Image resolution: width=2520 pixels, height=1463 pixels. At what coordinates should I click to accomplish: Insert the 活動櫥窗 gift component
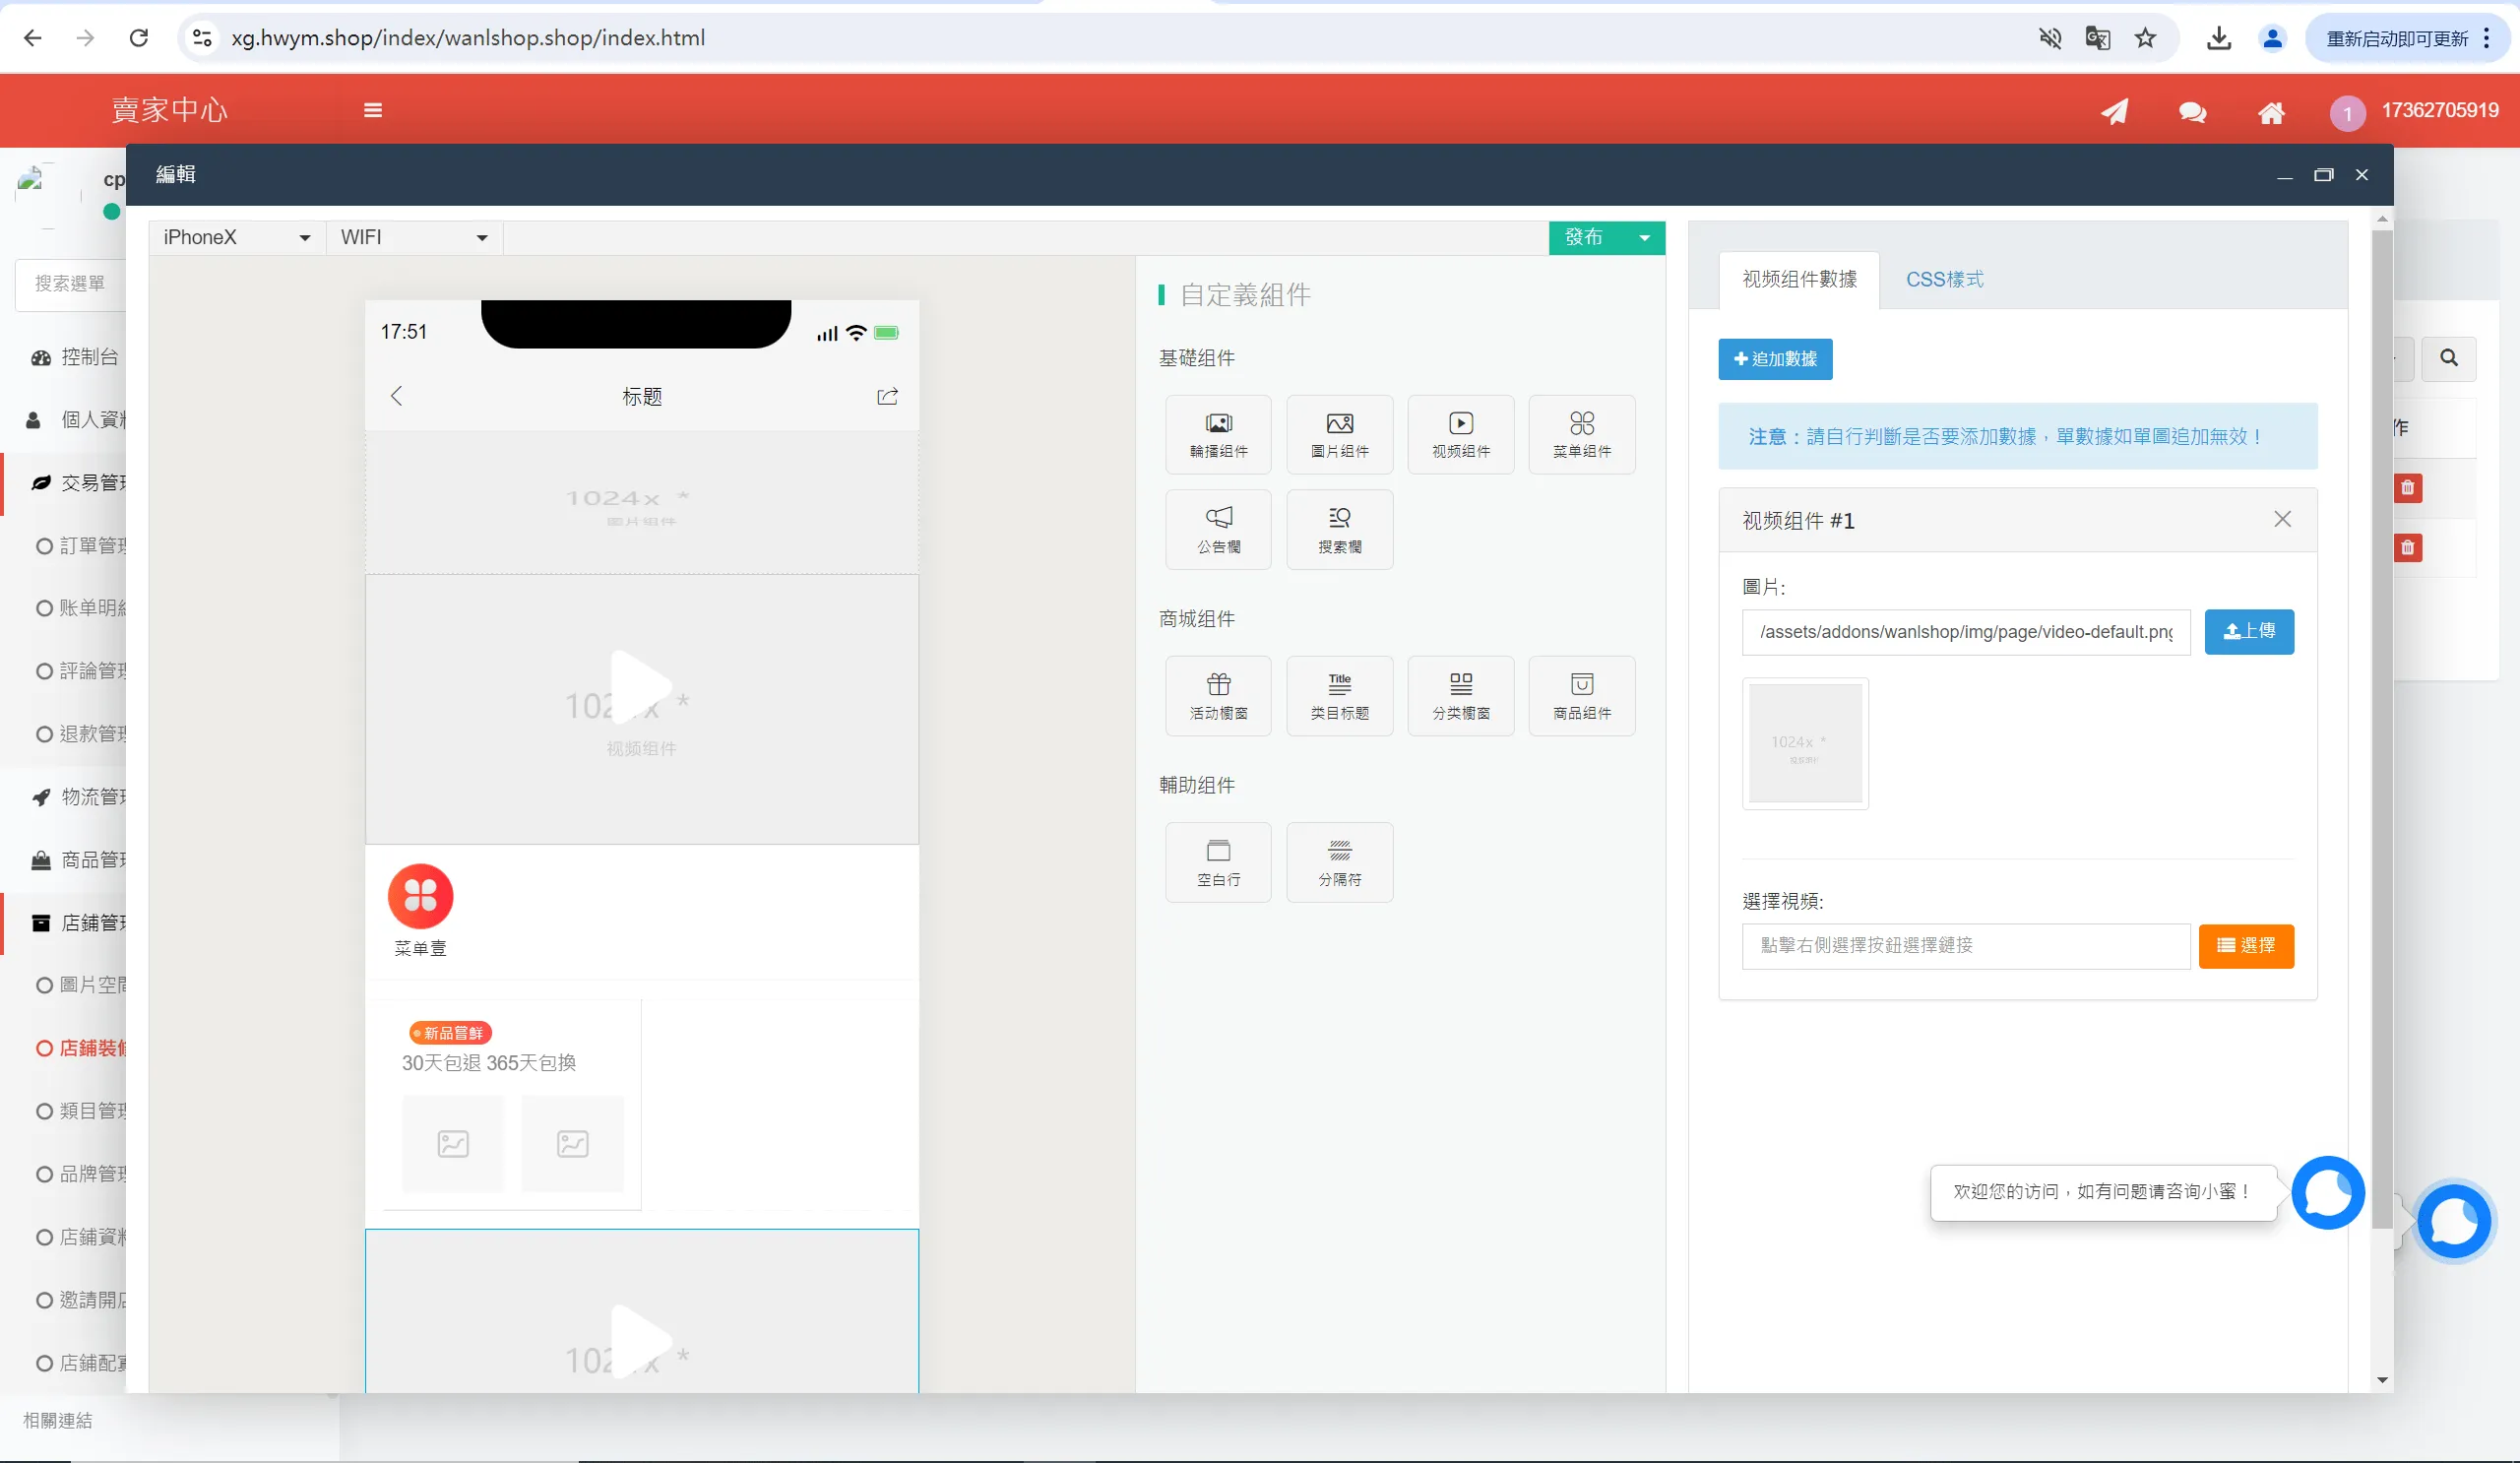(x=1218, y=696)
